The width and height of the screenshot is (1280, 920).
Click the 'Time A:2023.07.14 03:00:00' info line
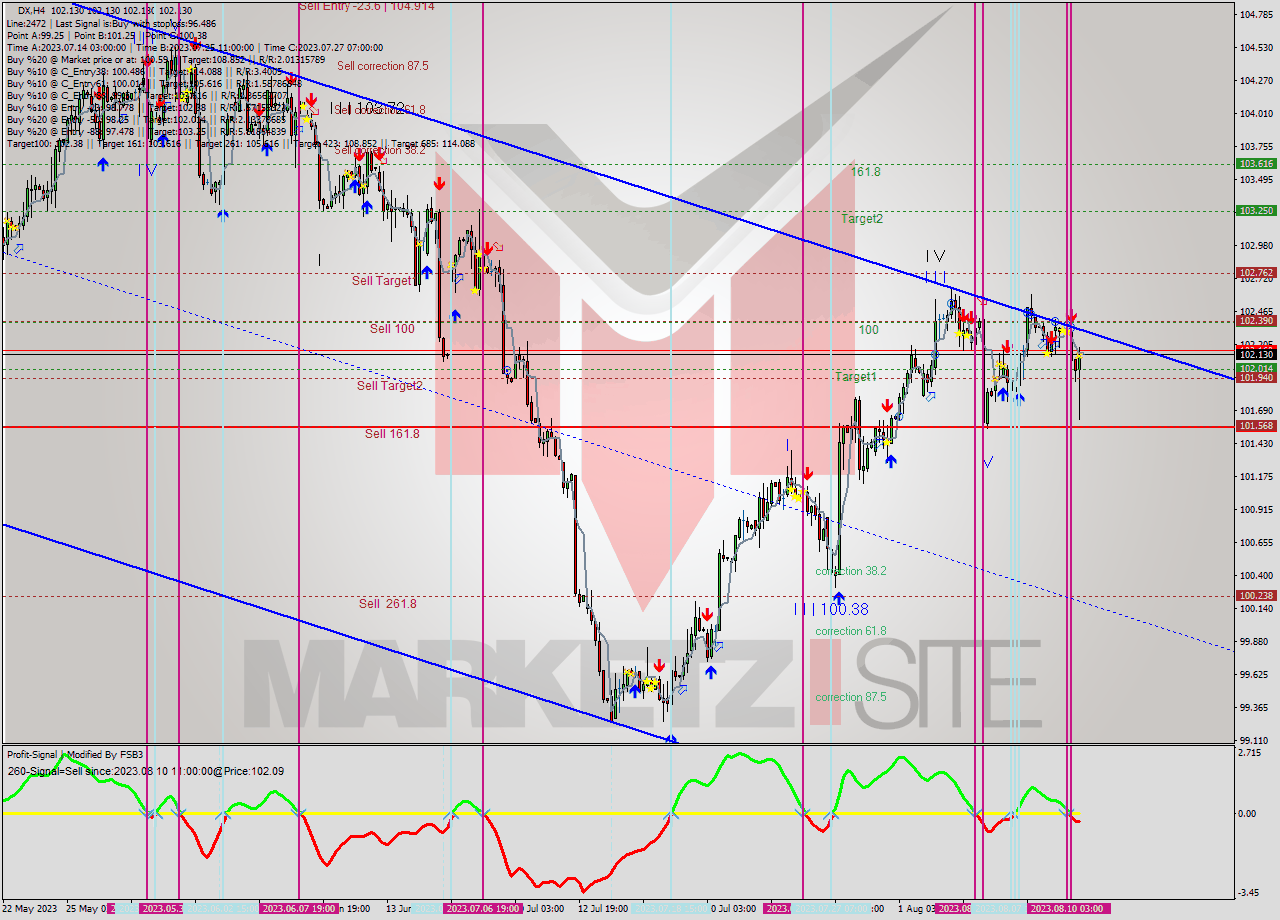tap(195, 47)
